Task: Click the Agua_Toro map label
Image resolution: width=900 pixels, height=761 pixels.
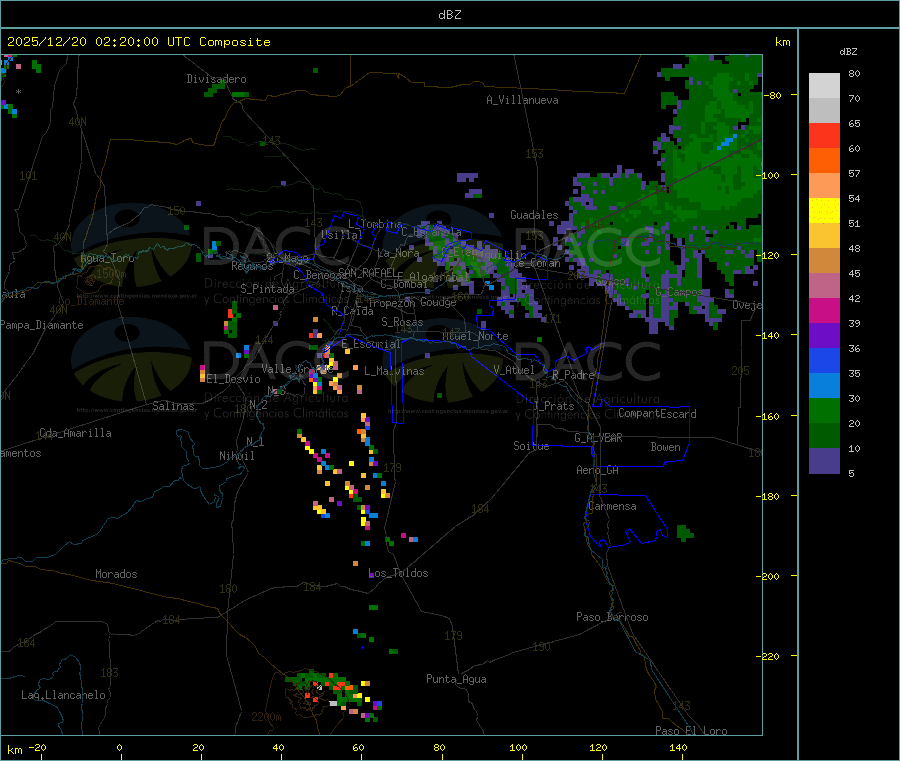Action: [x=107, y=258]
